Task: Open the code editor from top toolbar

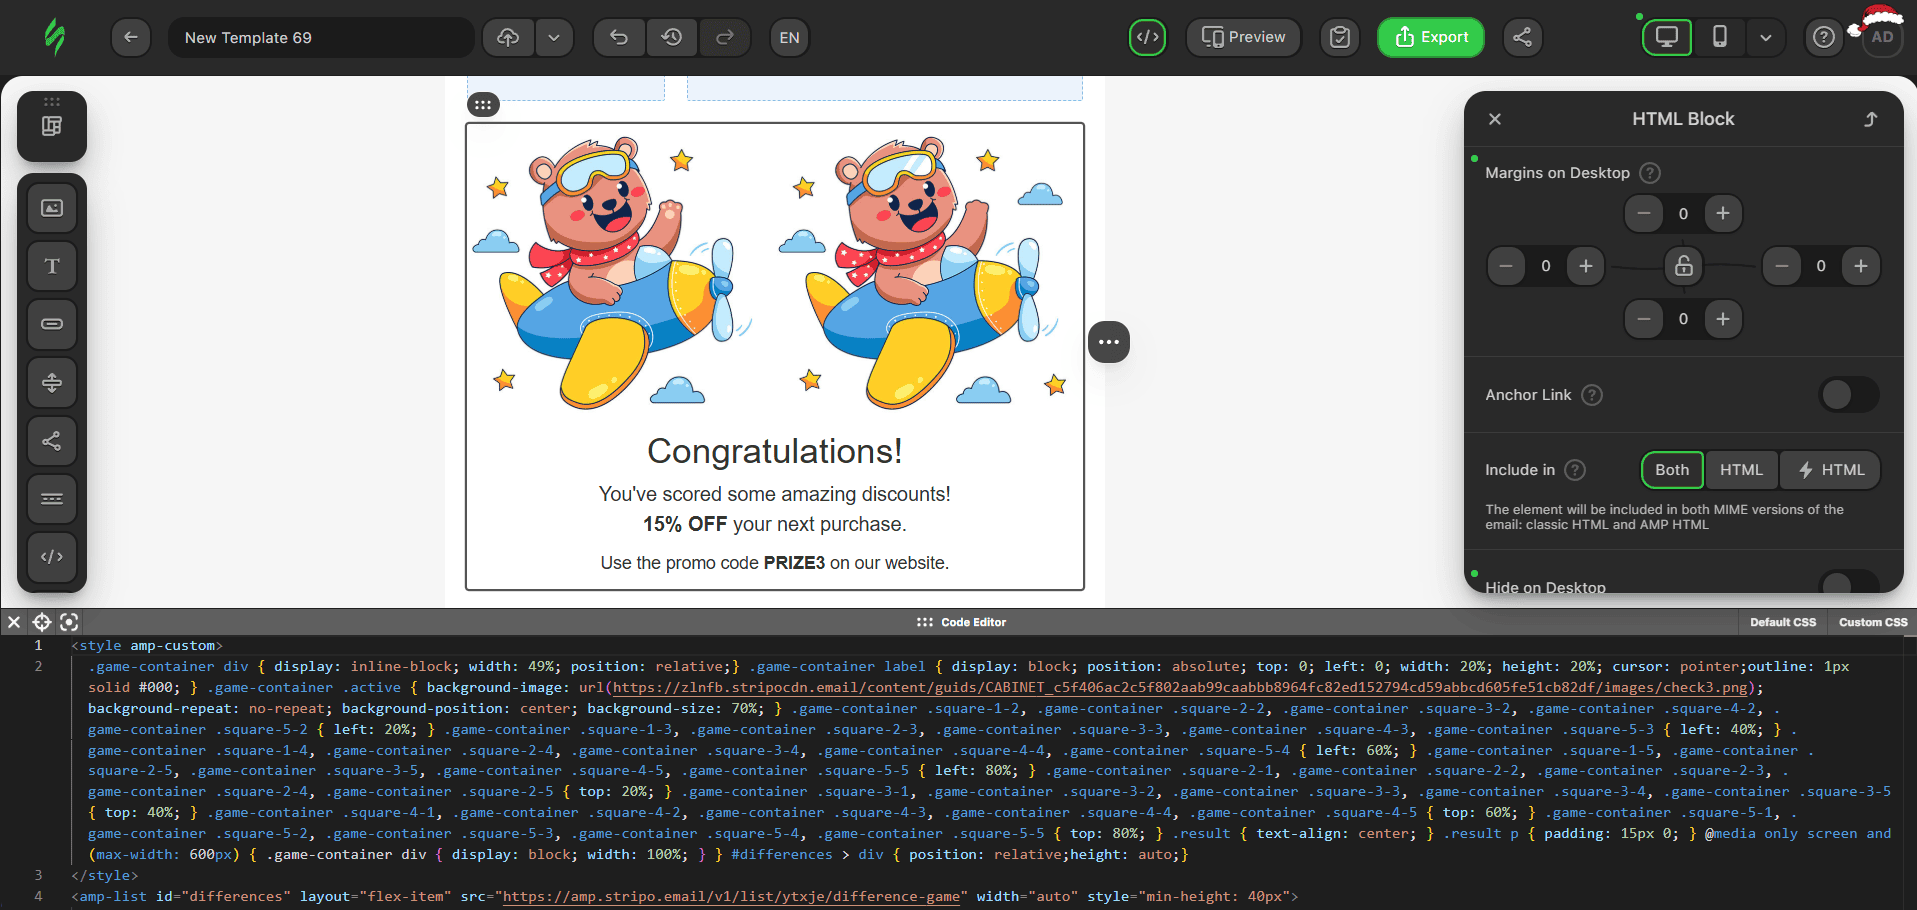Action: [1147, 38]
